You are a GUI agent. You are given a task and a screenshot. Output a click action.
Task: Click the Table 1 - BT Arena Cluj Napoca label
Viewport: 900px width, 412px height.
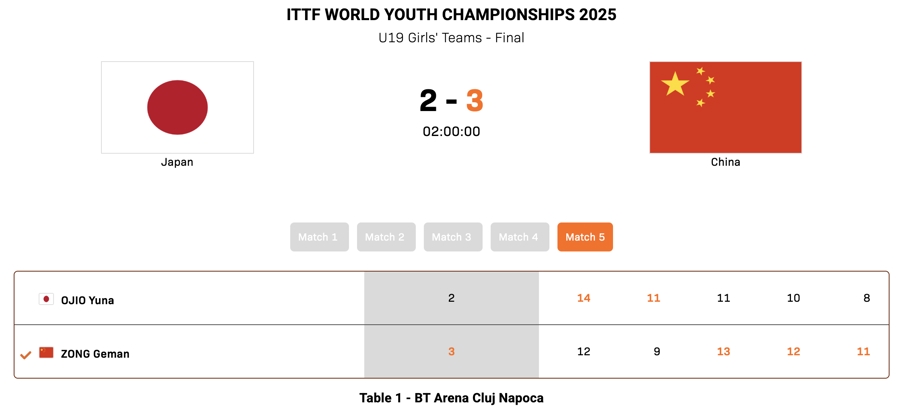click(x=451, y=398)
